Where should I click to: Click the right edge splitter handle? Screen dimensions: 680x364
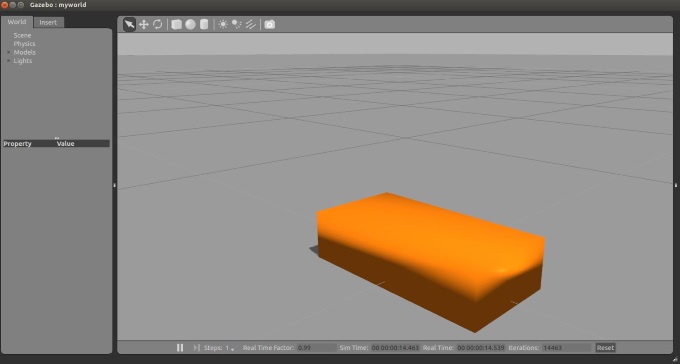(676, 185)
